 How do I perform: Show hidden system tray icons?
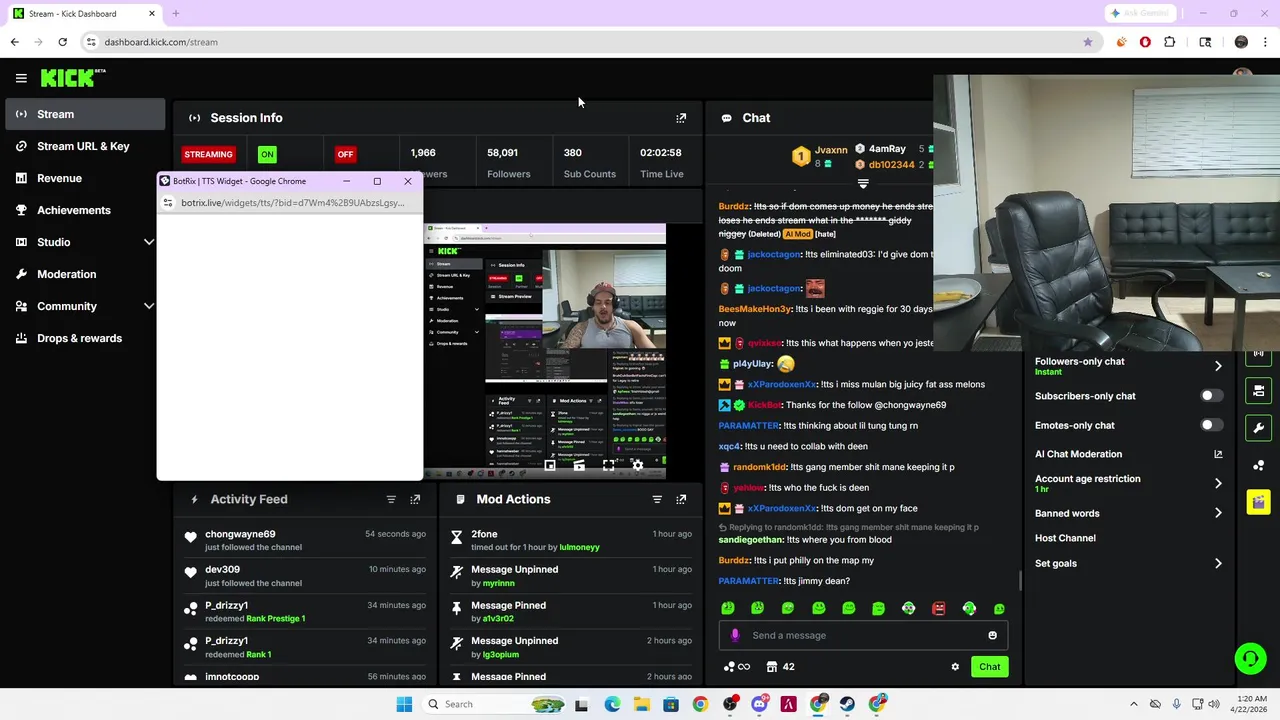(x=1133, y=704)
